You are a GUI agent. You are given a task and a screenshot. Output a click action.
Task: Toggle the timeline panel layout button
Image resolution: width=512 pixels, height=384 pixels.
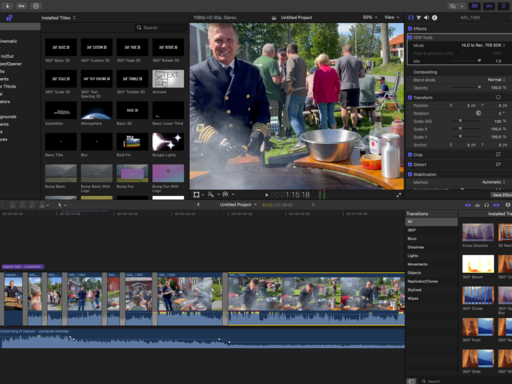(x=489, y=6)
